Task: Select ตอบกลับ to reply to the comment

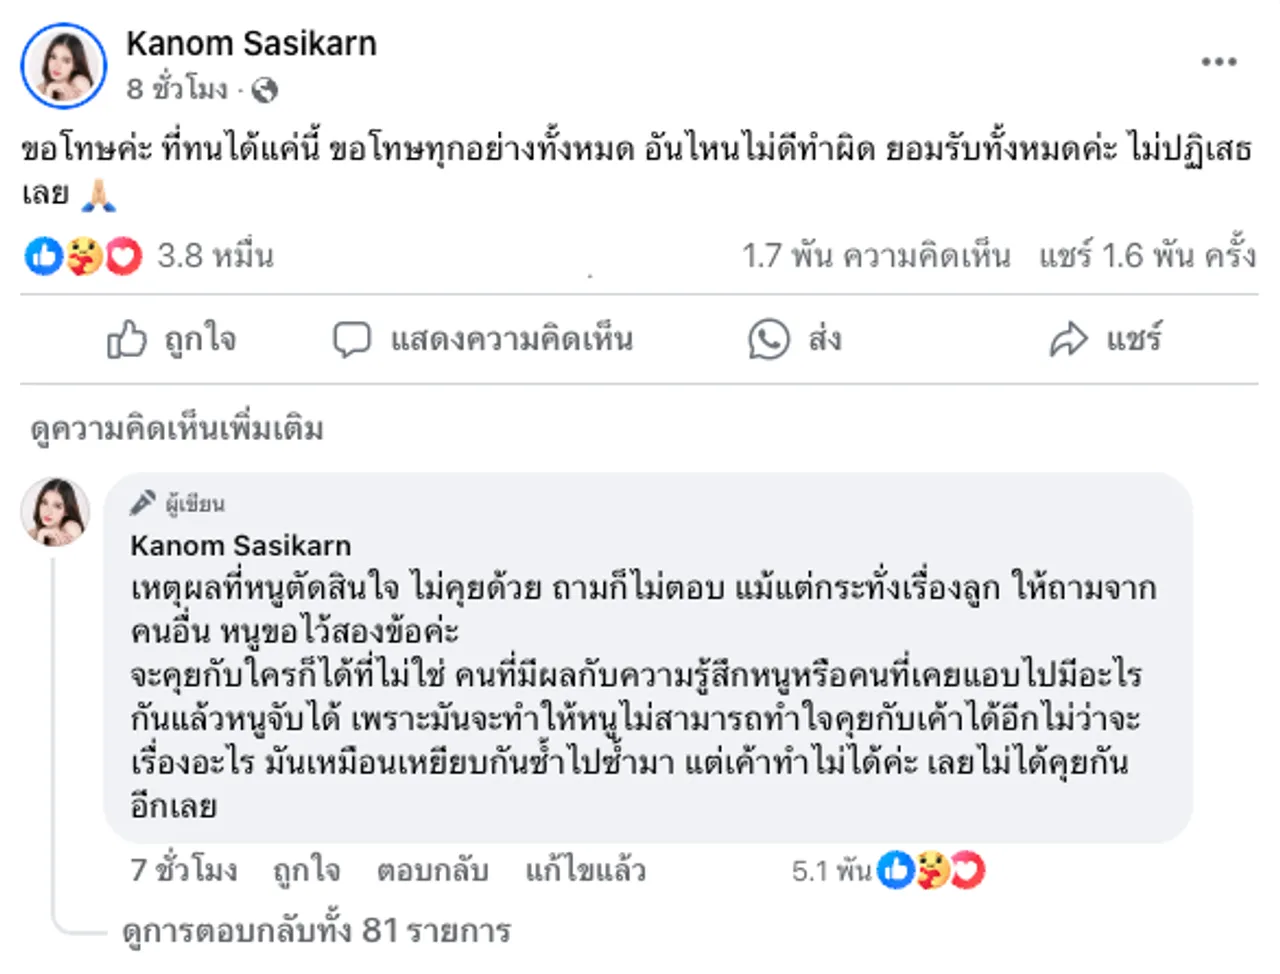Action: pos(434,870)
